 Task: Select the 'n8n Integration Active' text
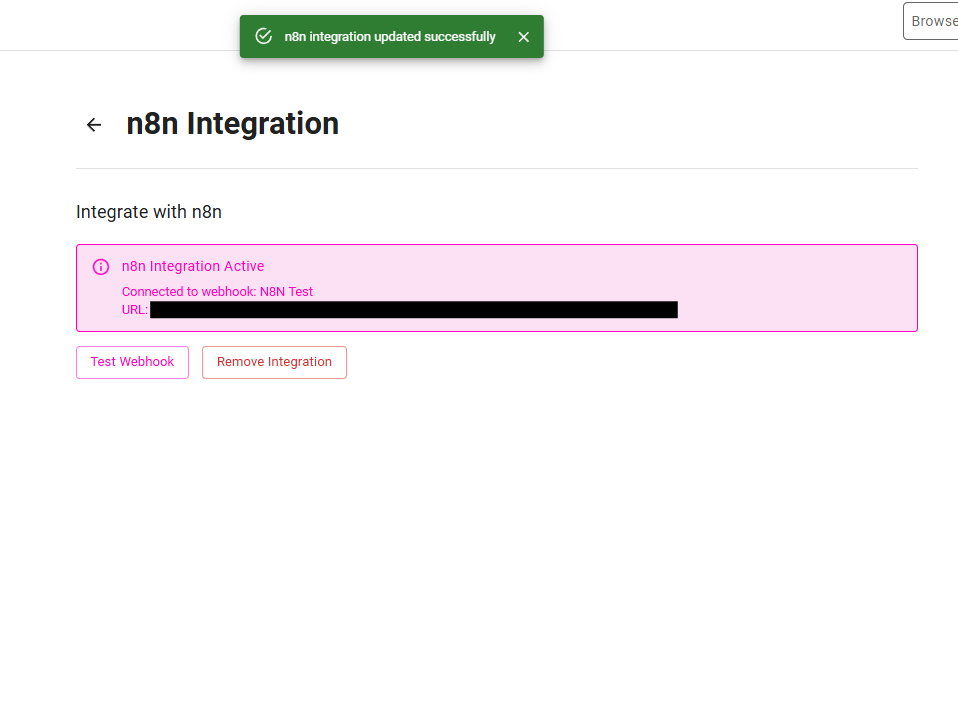point(193,266)
